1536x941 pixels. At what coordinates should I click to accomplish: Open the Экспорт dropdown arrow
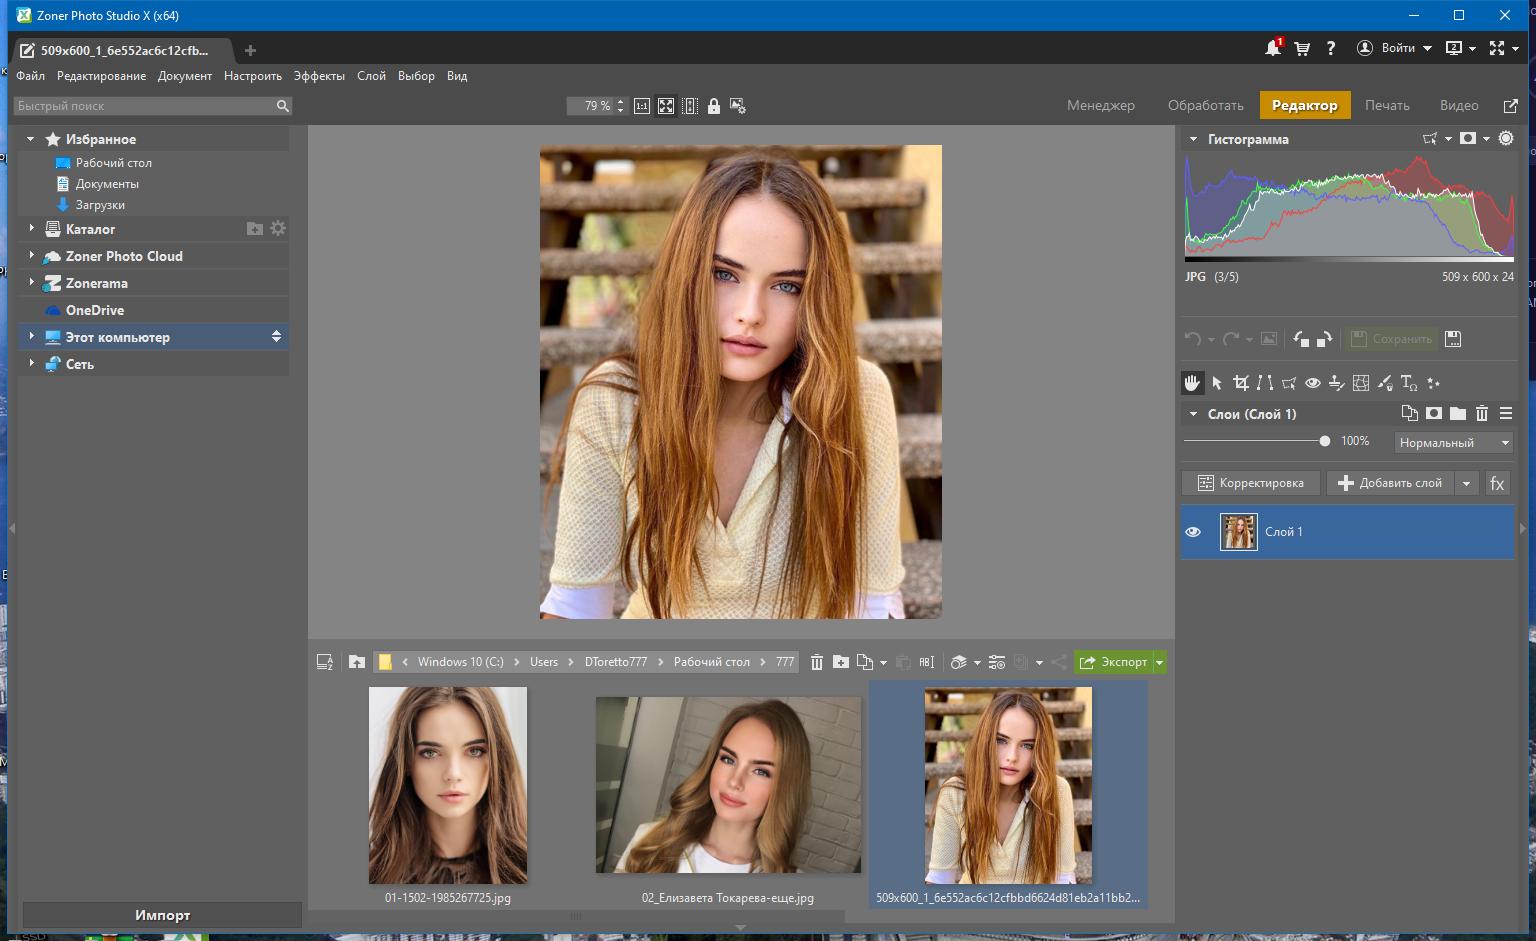click(x=1160, y=662)
